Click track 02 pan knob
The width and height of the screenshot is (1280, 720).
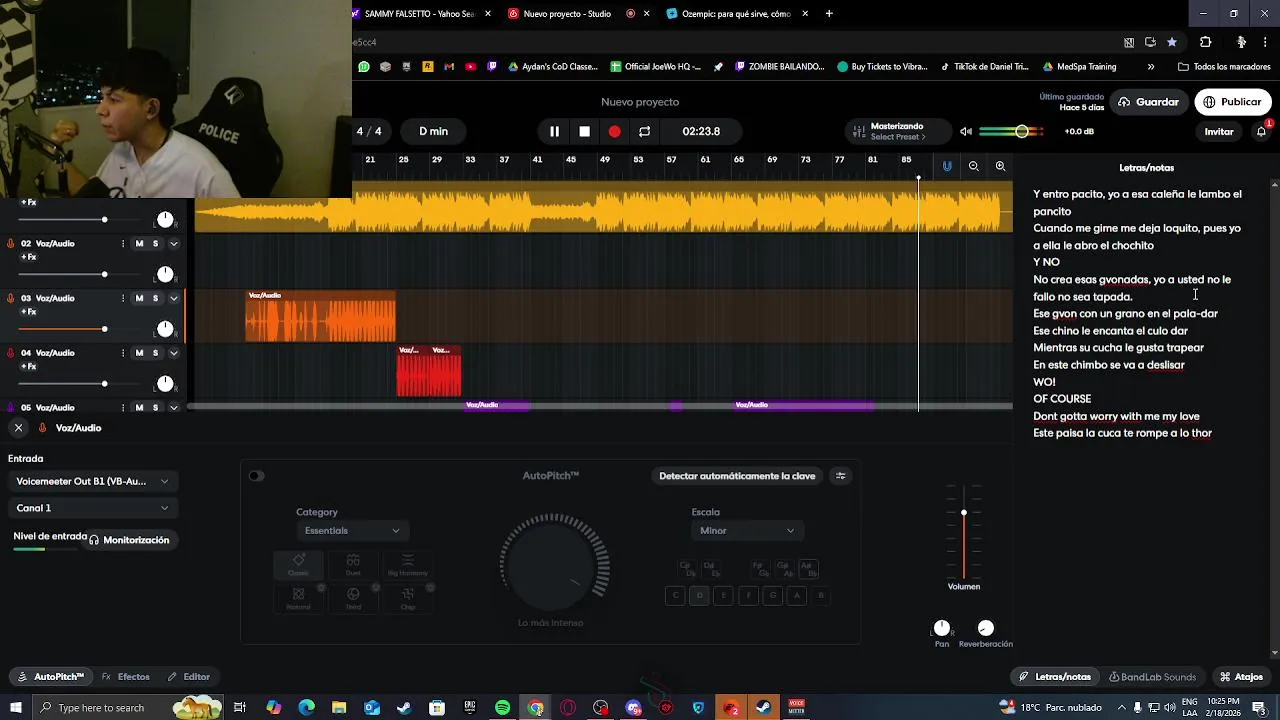[x=165, y=274]
